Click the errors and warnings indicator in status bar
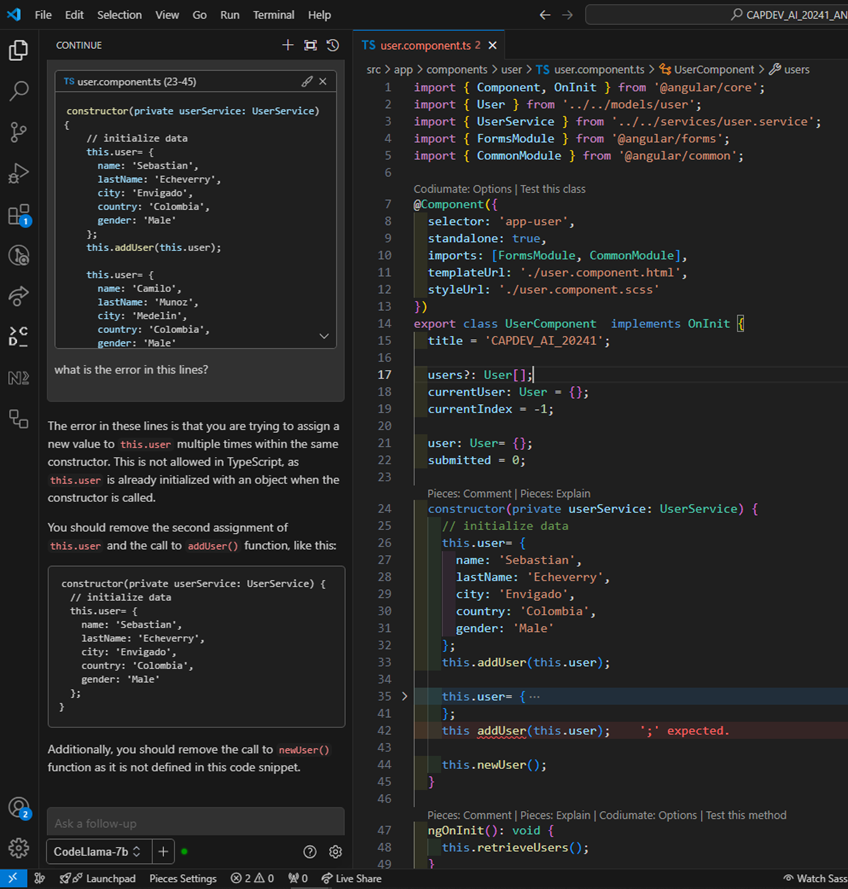848x889 pixels. pos(252,878)
